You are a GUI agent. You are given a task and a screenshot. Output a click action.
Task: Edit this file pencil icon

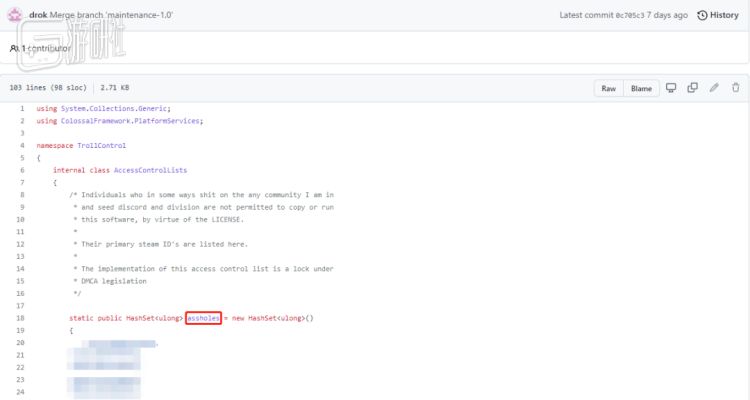[714, 88]
